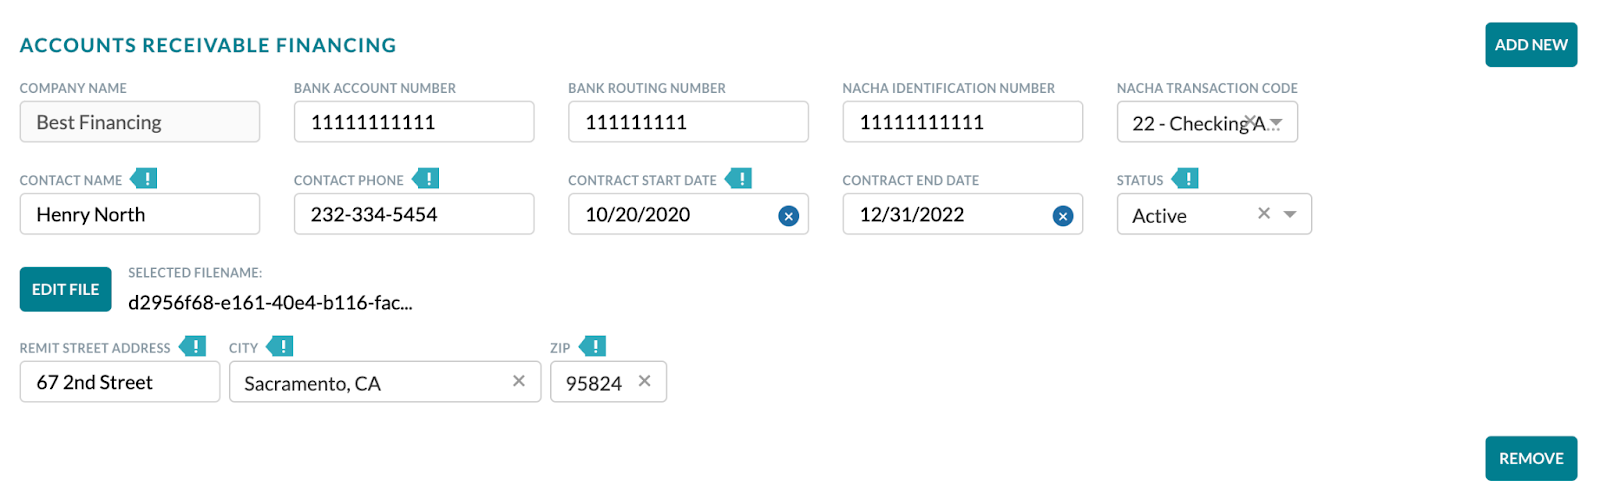Clear the contract end date 12/31/2022
Image resolution: width=1600 pixels, height=488 pixels.
point(1063,216)
